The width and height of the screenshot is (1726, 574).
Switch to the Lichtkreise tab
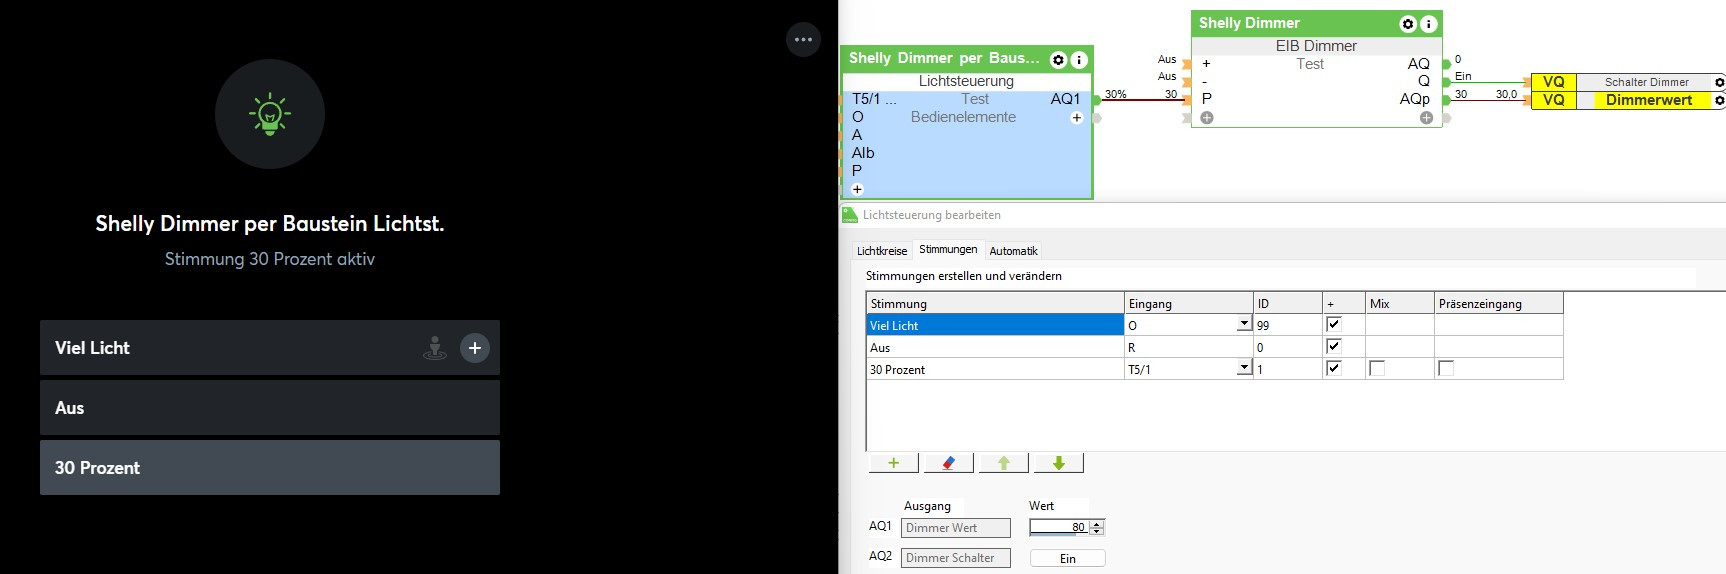(x=882, y=251)
